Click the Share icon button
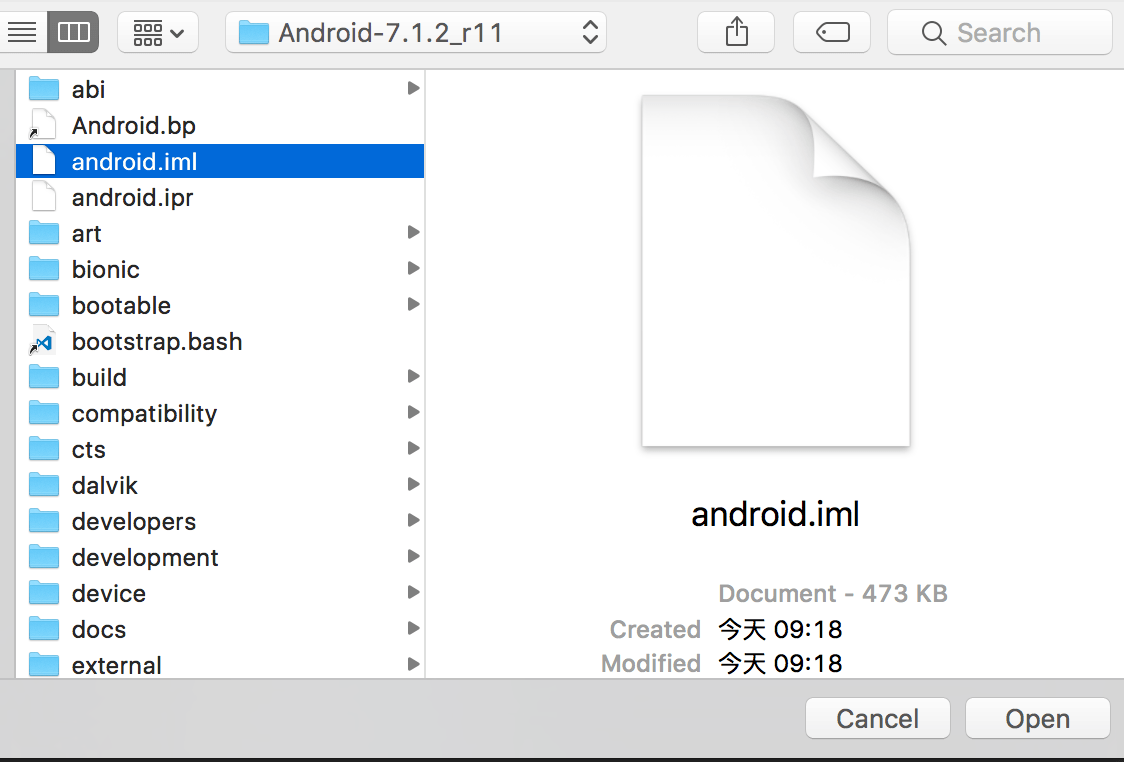 (x=736, y=33)
